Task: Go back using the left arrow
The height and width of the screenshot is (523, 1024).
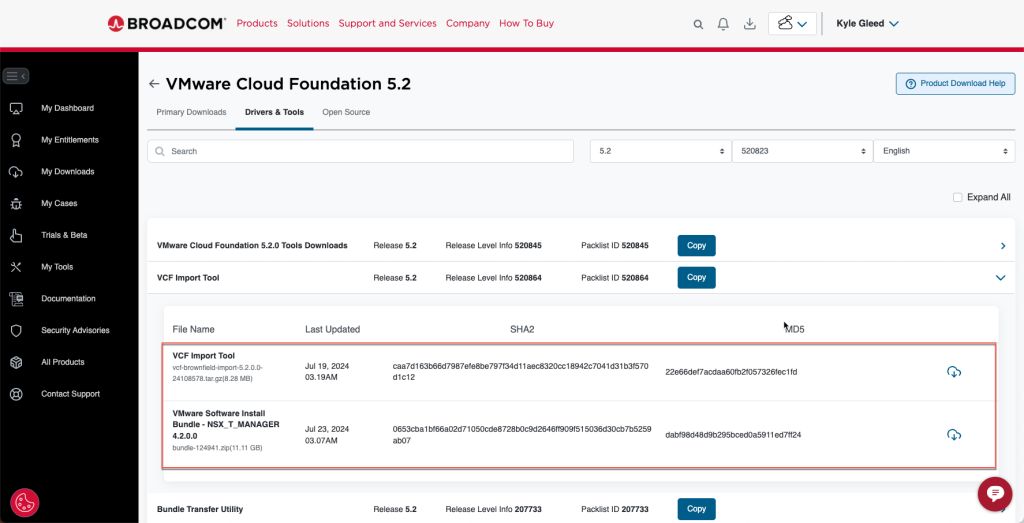Action: (154, 84)
